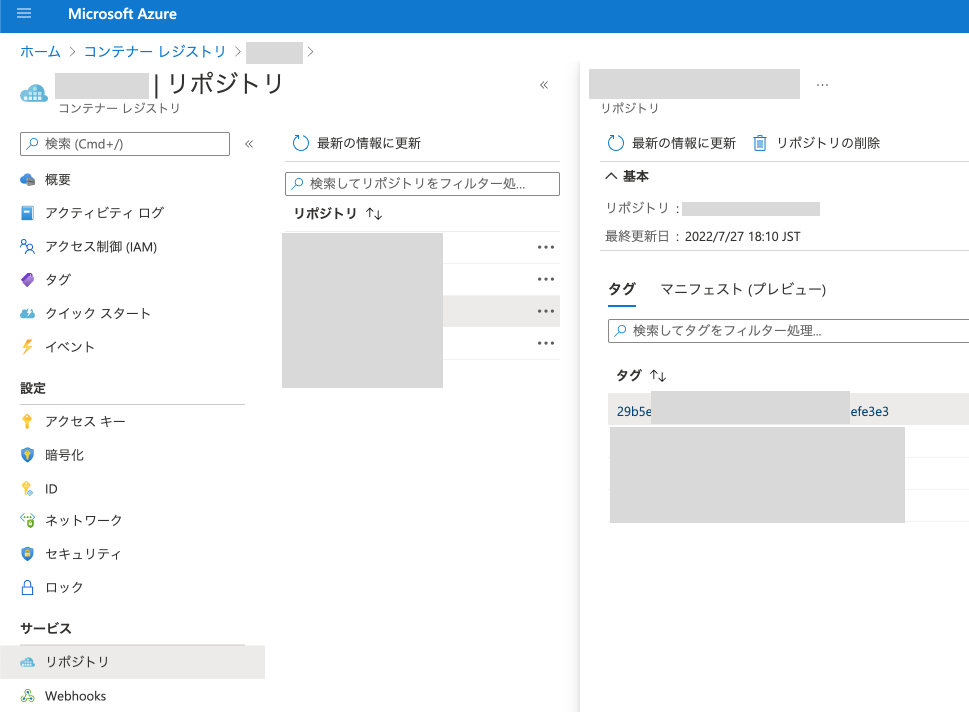Open ellipsis menu beside repository detail title
The height and width of the screenshot is (712, 969).
pos(822,85)
